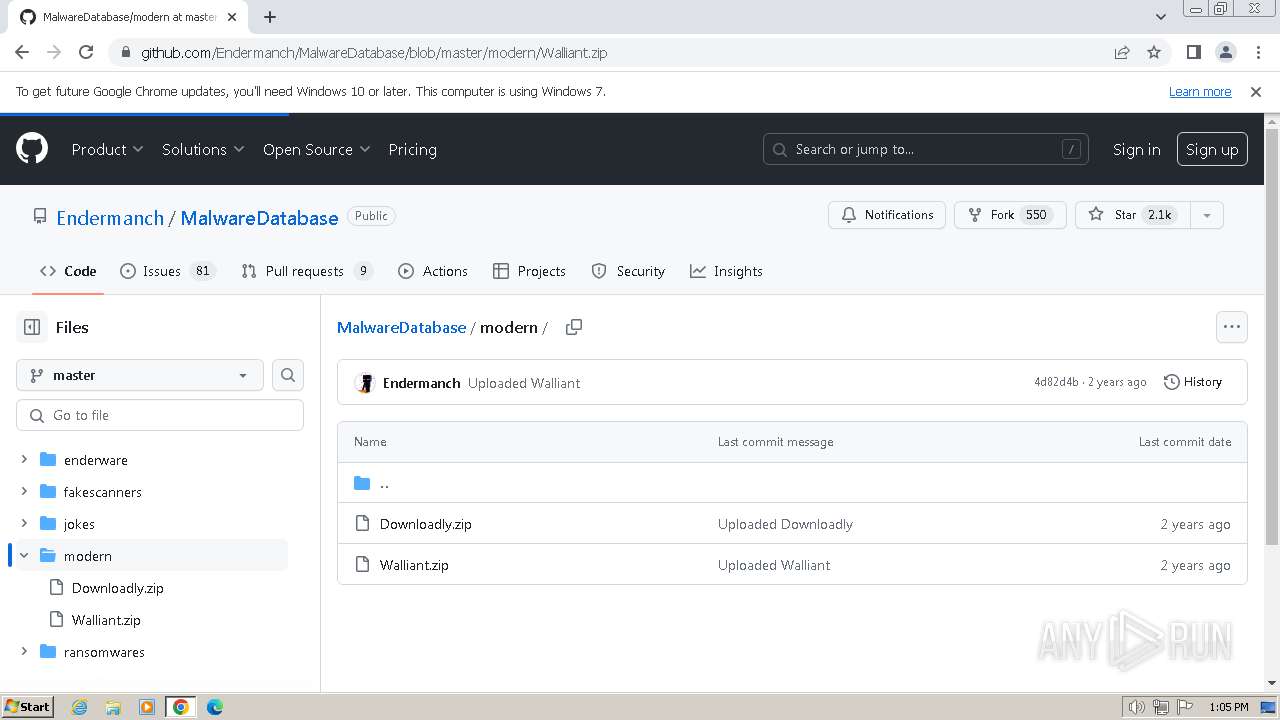This screenshot has width=1280, height=720.
Task: Click the search files magnifier icon
Action: pos(288,375)
